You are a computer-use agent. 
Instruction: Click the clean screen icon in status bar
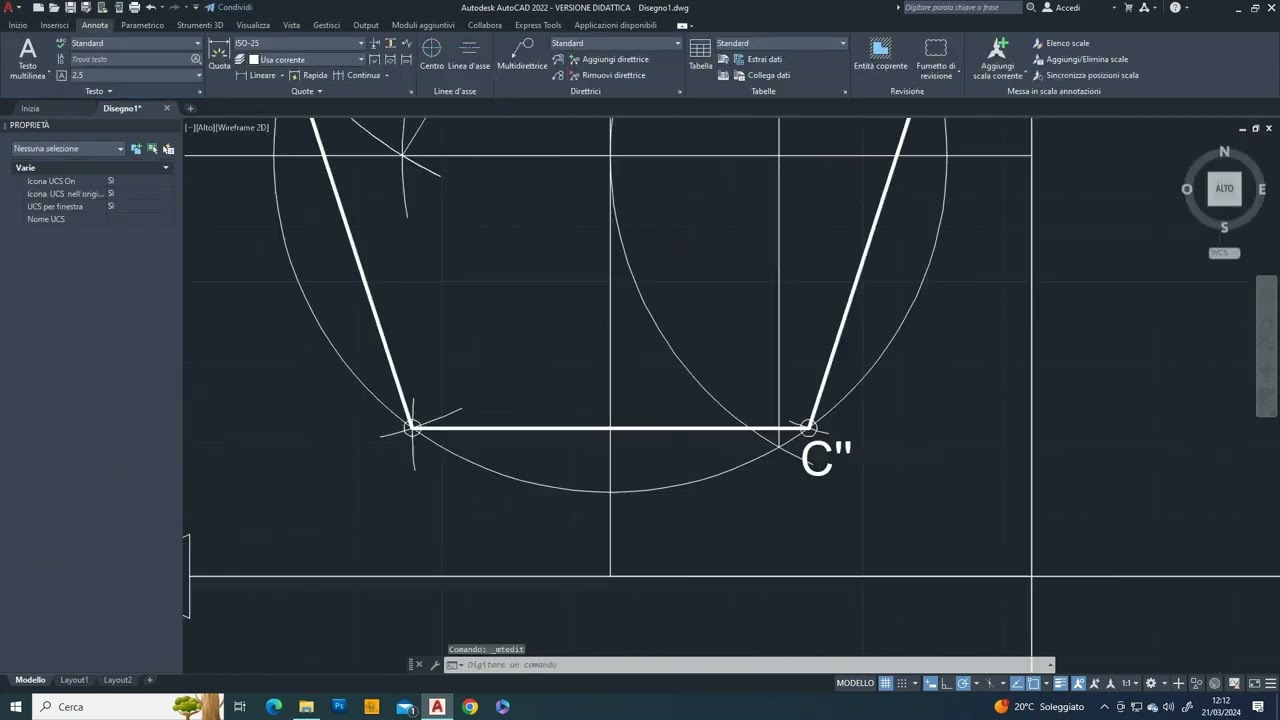coord(1254,683)
